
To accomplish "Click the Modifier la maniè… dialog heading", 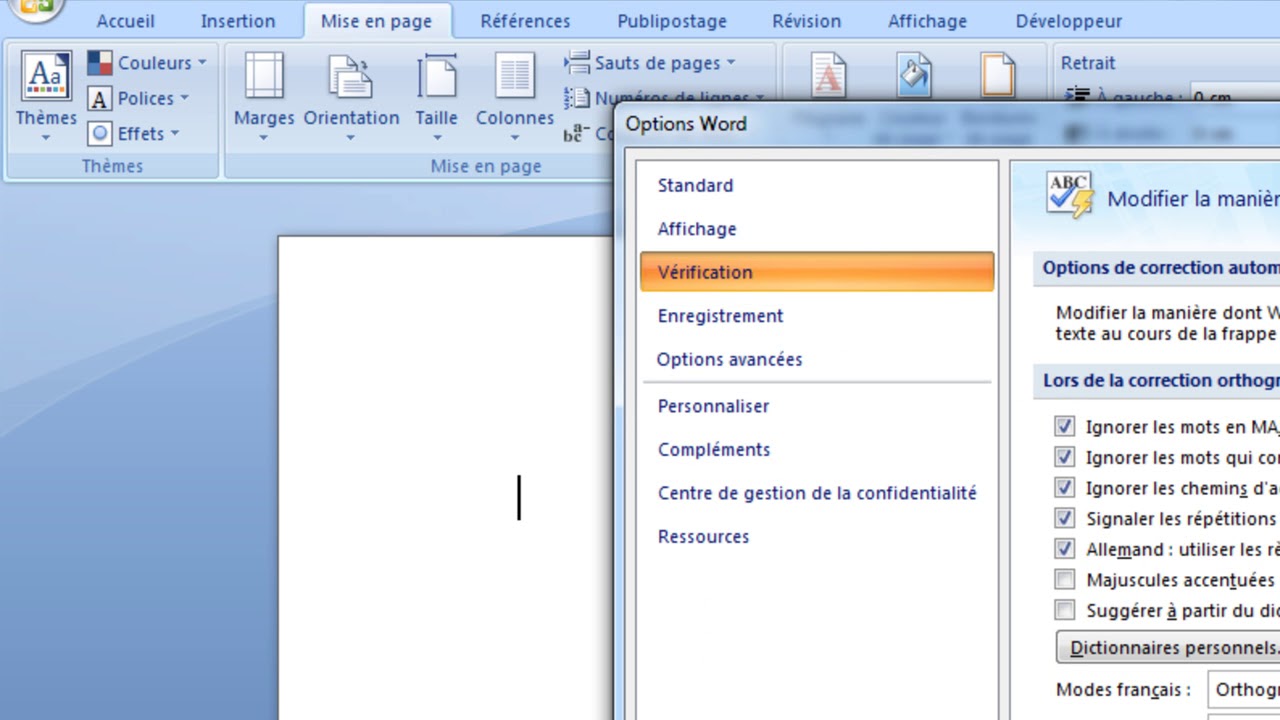I will 1193,198.
